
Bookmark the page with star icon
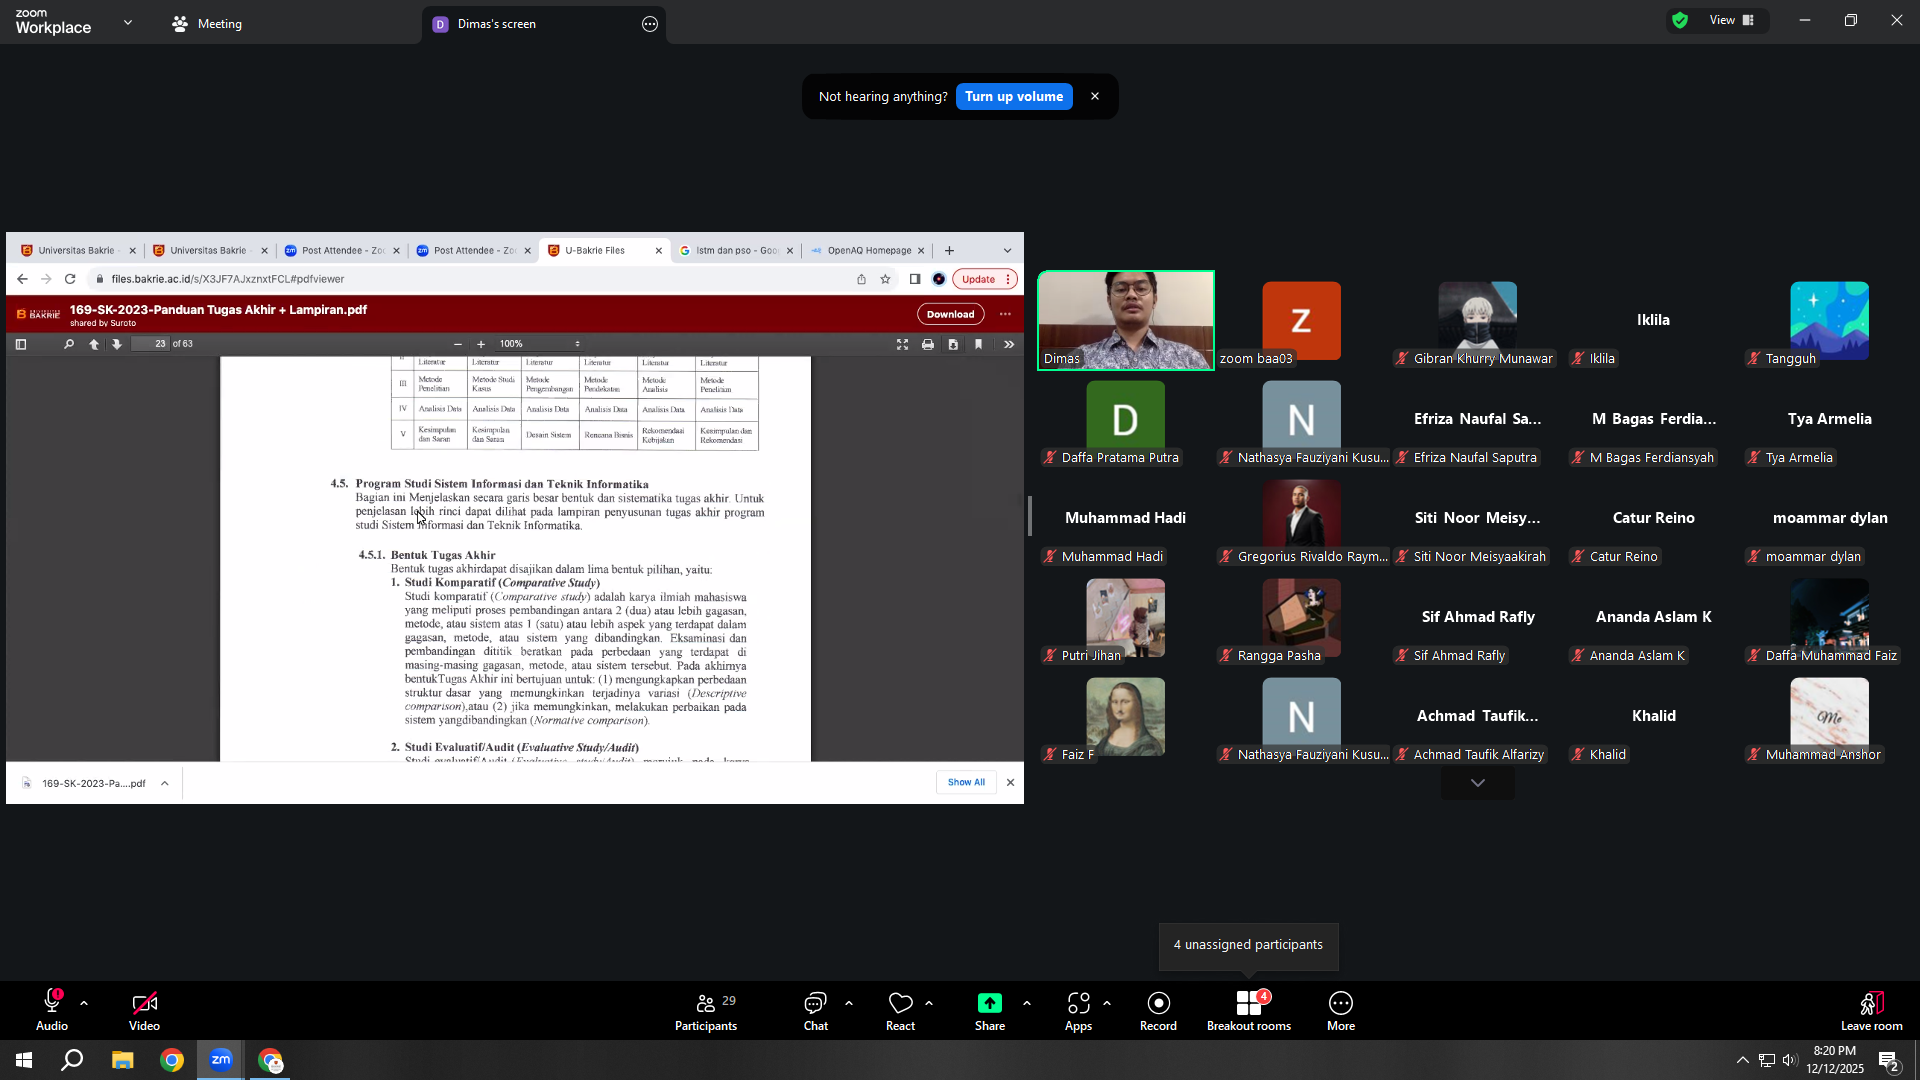coord(885,279)
